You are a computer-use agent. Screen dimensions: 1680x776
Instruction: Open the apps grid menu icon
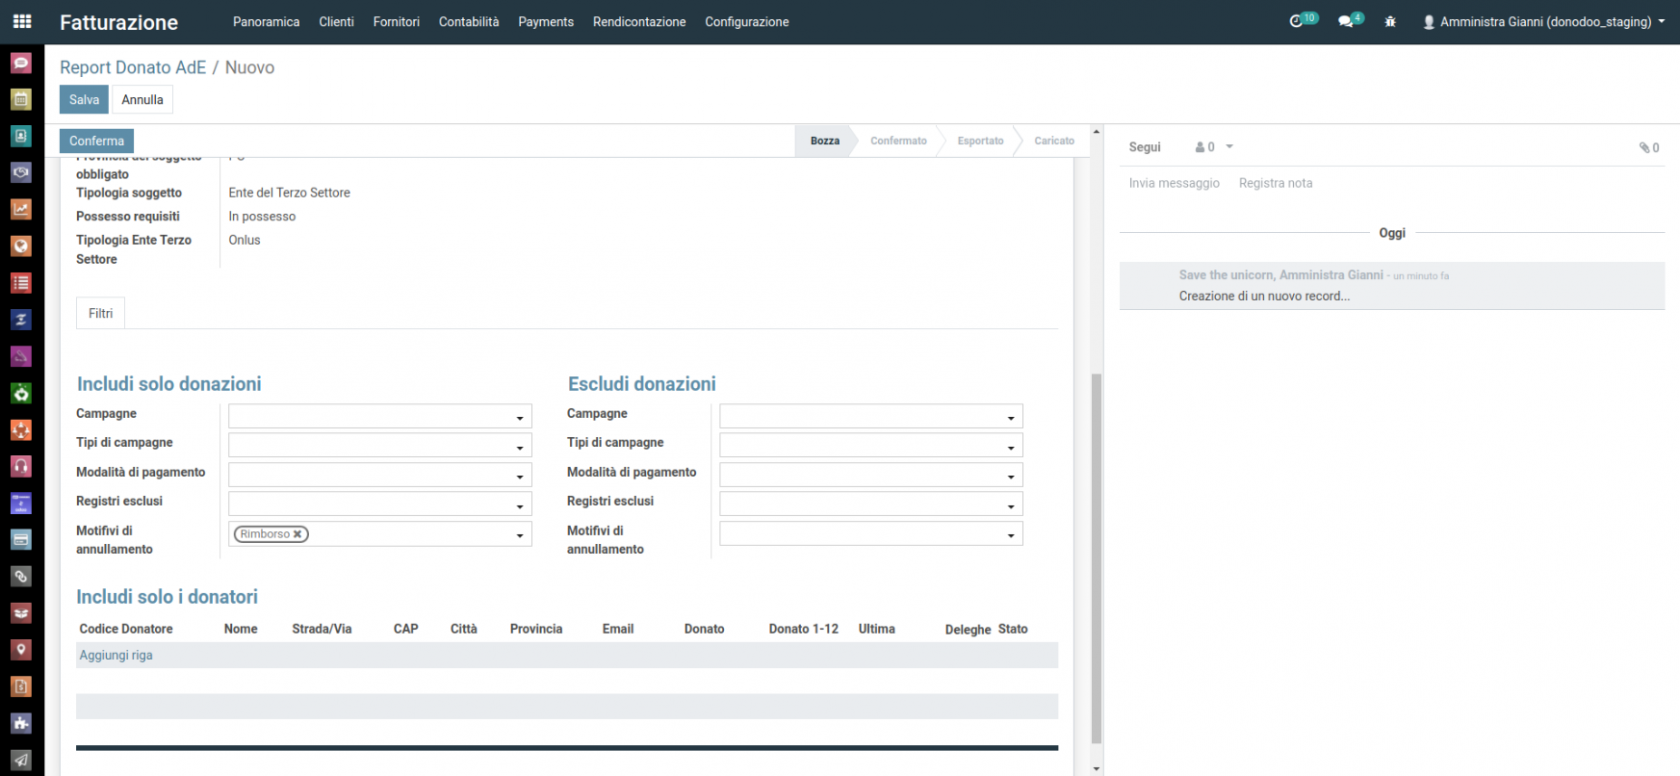coord(22,21)
